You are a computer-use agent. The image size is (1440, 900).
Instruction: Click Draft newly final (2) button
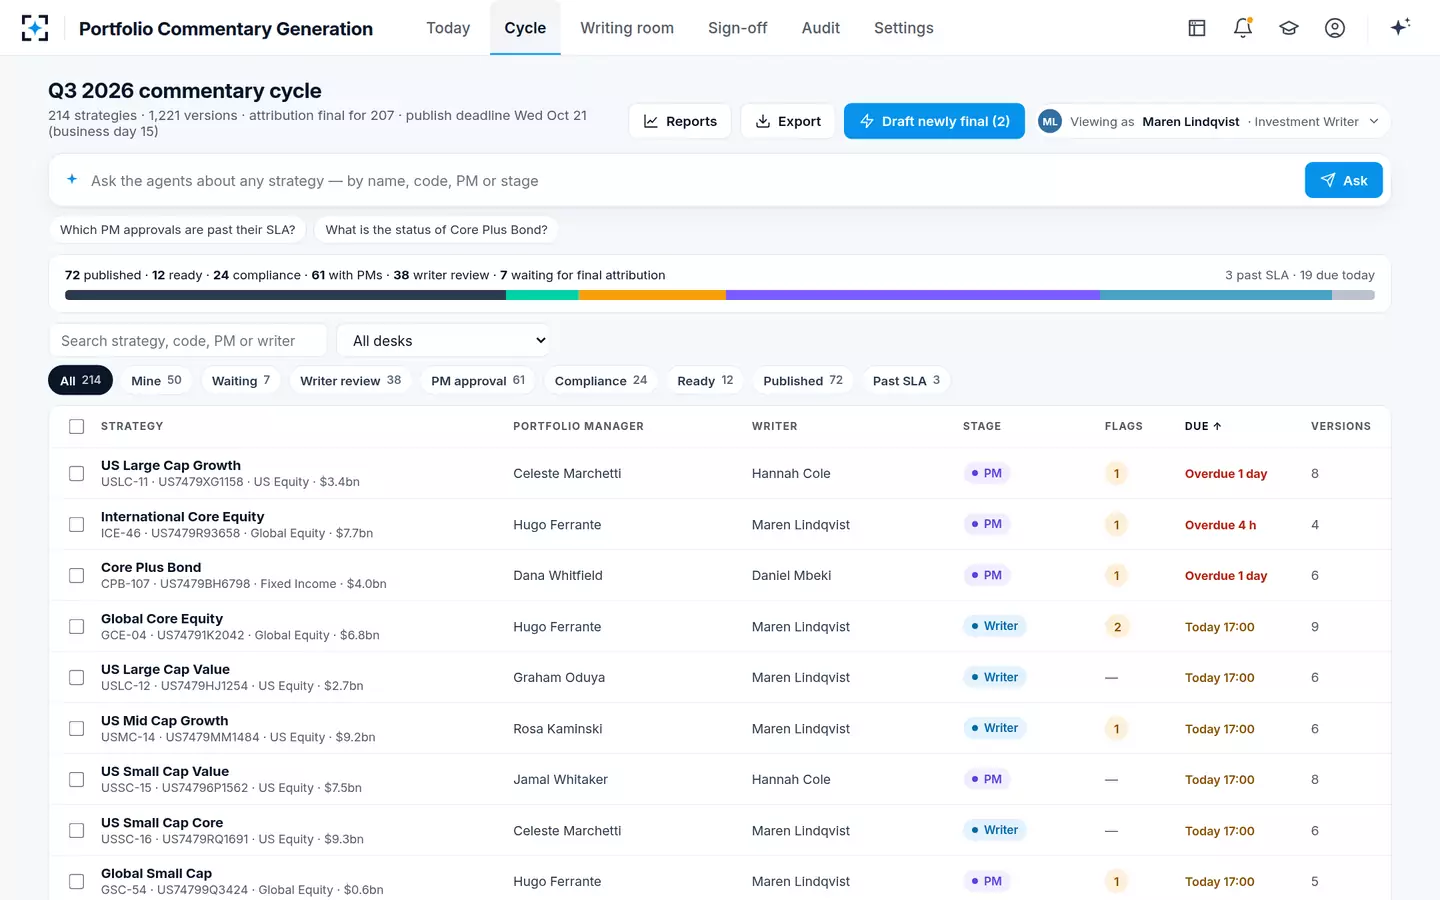pyautogui.click(x=934, y=121)
